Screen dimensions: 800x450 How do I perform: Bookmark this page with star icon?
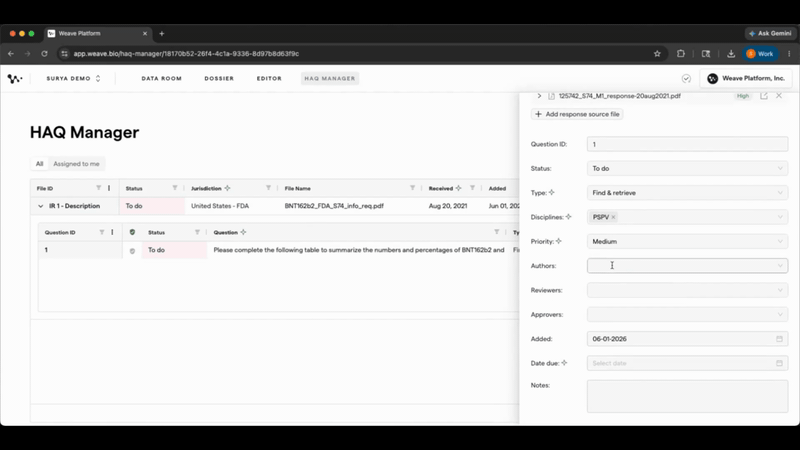click(657, 54)
